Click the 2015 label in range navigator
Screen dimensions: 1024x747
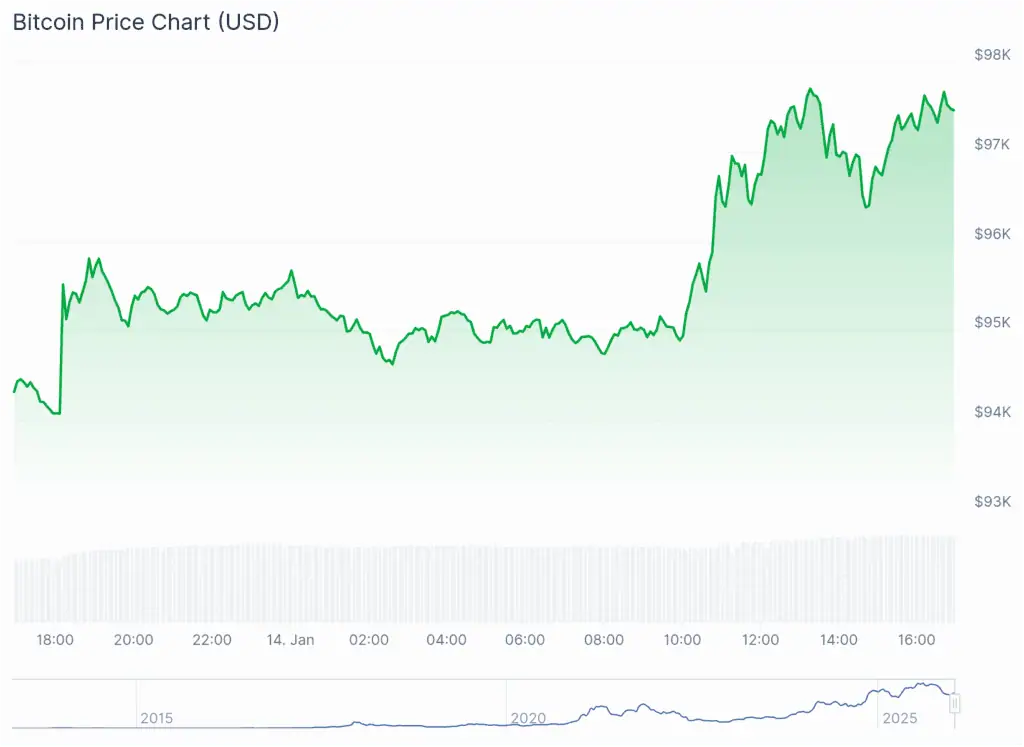click(156, 718)
